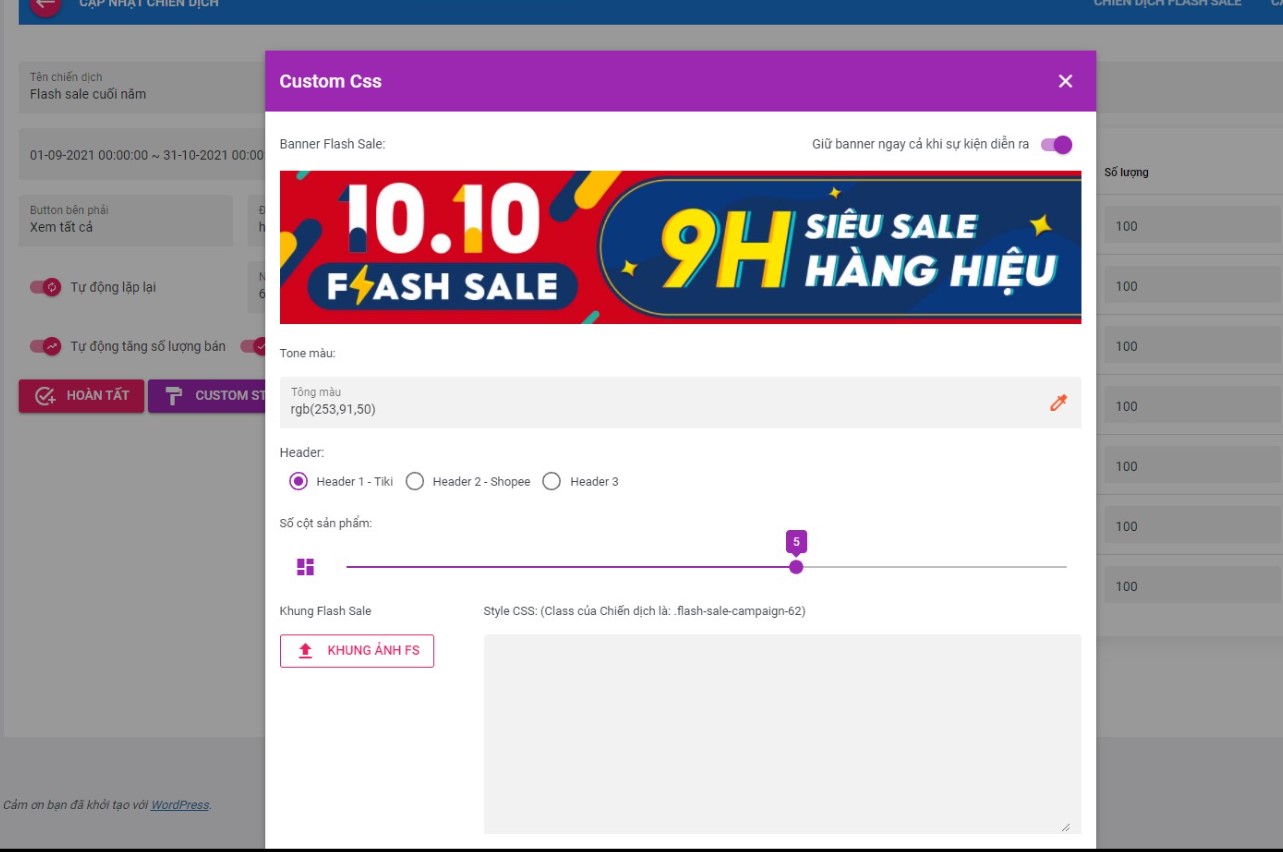Toggle Tự động tăng số lượng bán switch
The image size is (1283, 852).
tap(45, 346)
